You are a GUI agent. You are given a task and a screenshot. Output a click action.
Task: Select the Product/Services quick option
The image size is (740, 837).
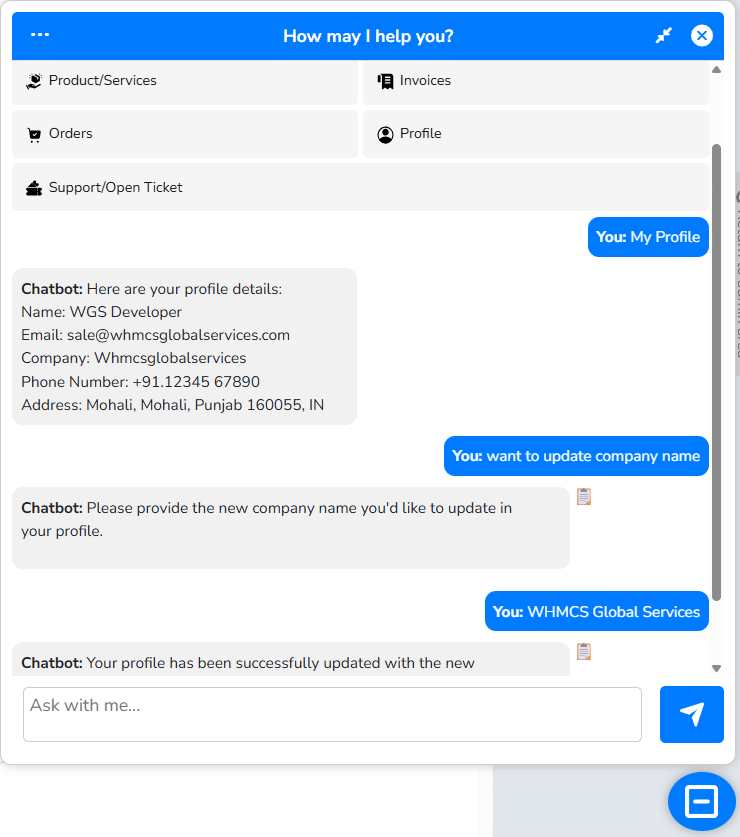click(x=185, y=81)
